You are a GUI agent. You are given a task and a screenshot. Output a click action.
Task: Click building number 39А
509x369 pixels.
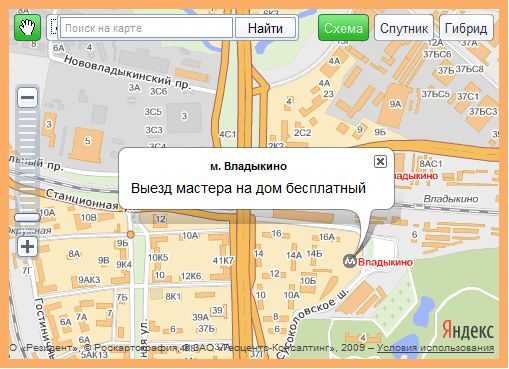click(x=201, y=317)
